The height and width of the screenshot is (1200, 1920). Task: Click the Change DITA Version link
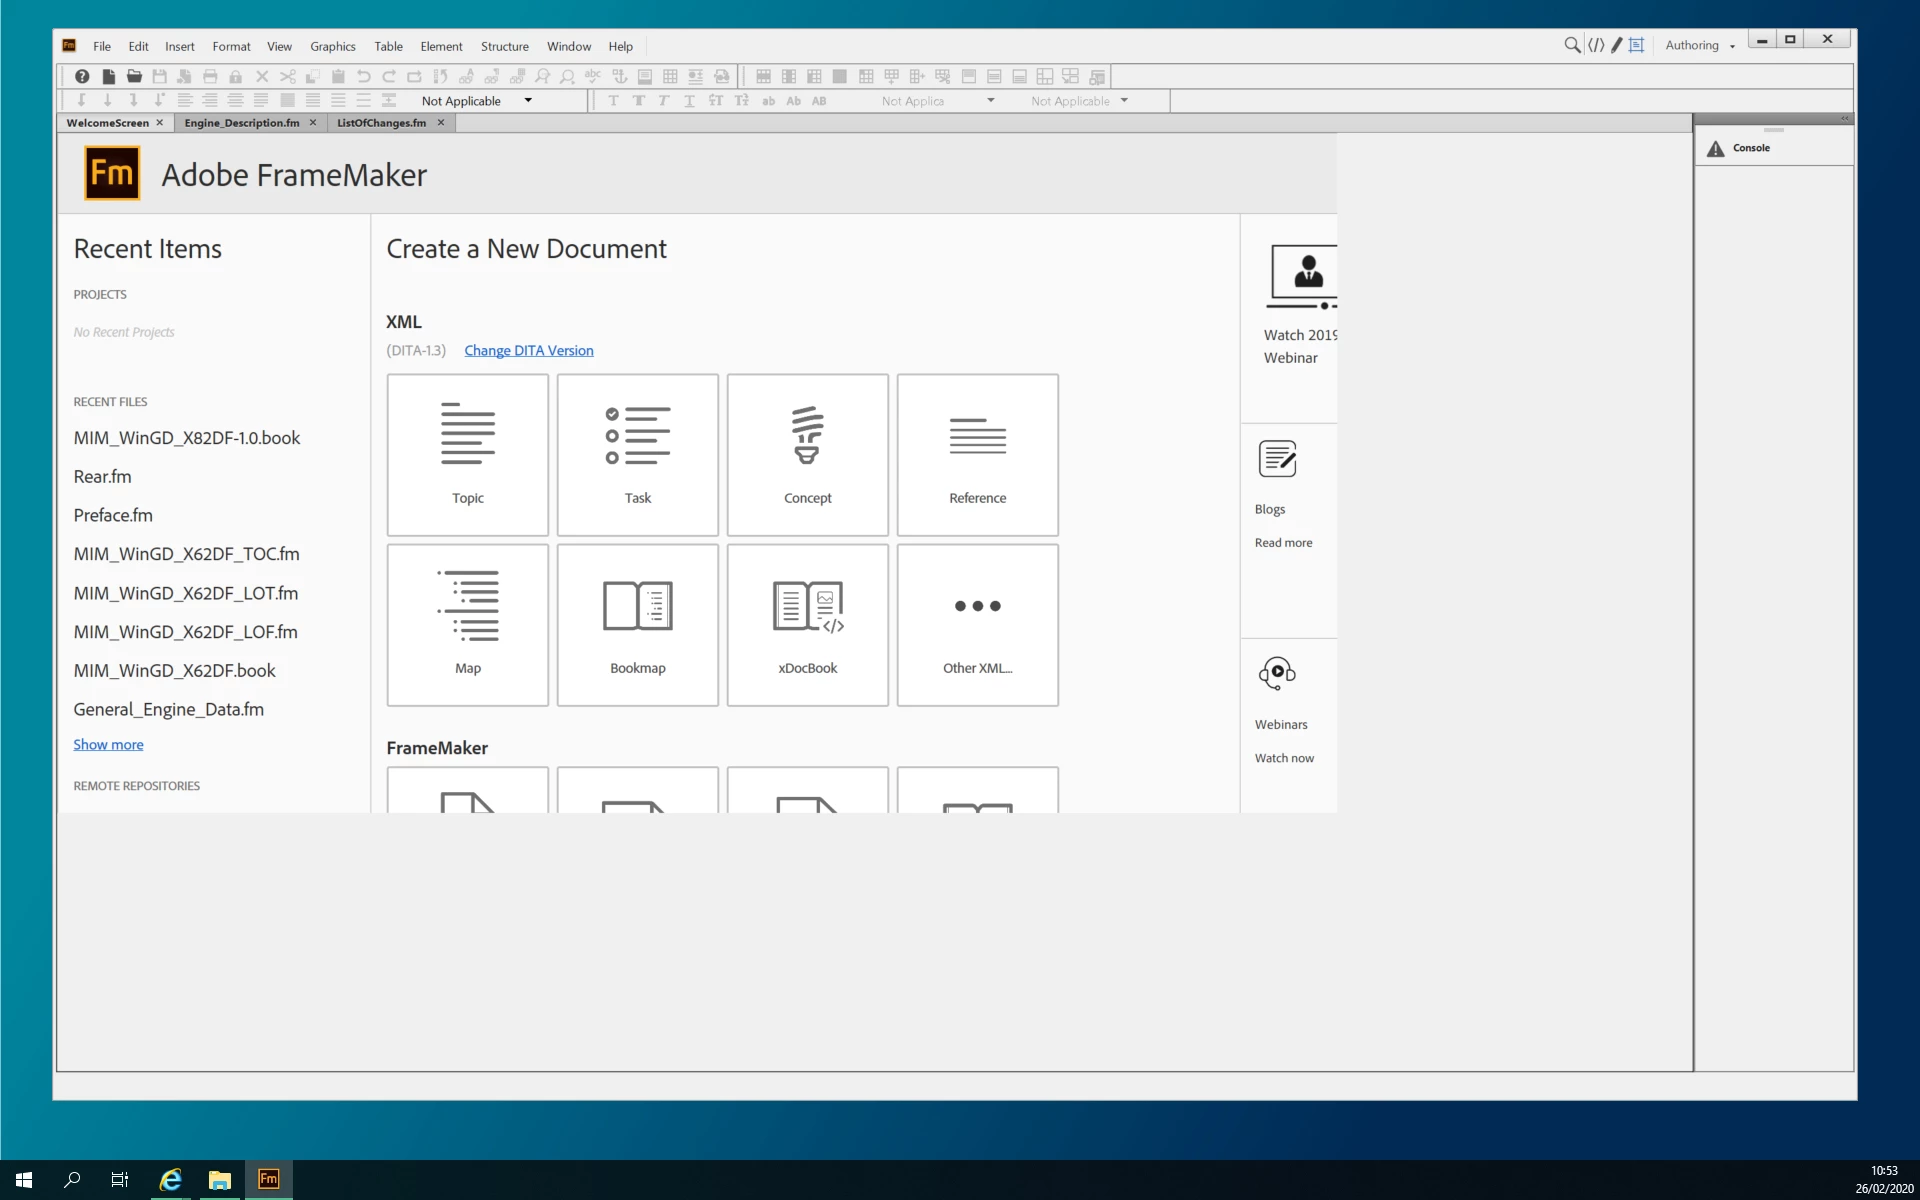coord(528,350)
